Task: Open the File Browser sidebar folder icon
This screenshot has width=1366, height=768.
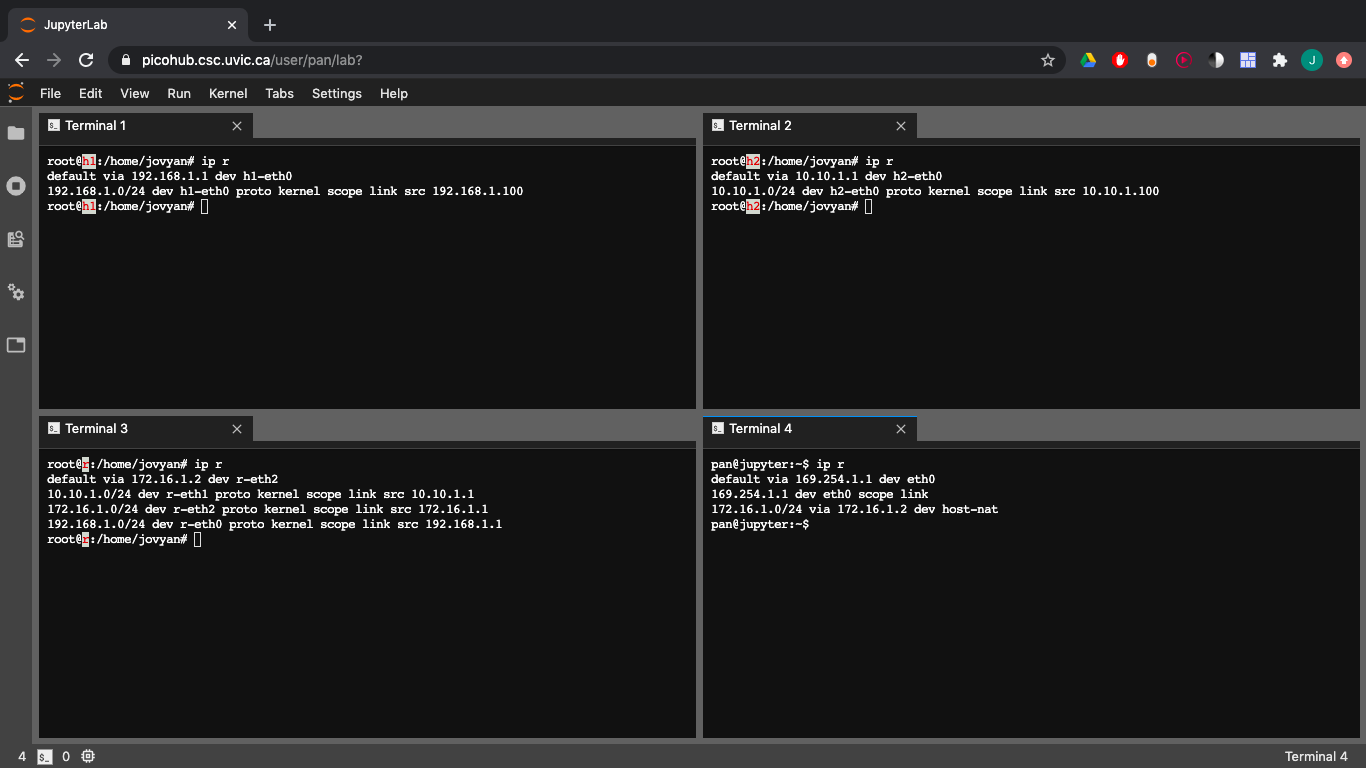Action: pos(16,133)
